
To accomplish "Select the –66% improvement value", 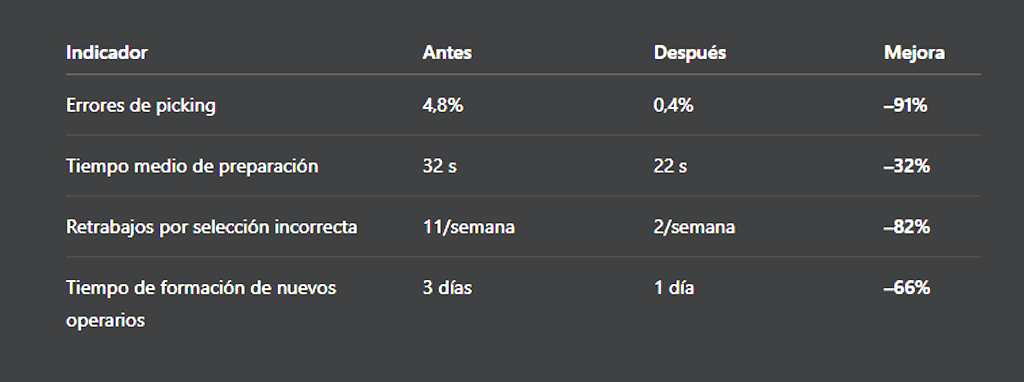I will click(906, 288).
